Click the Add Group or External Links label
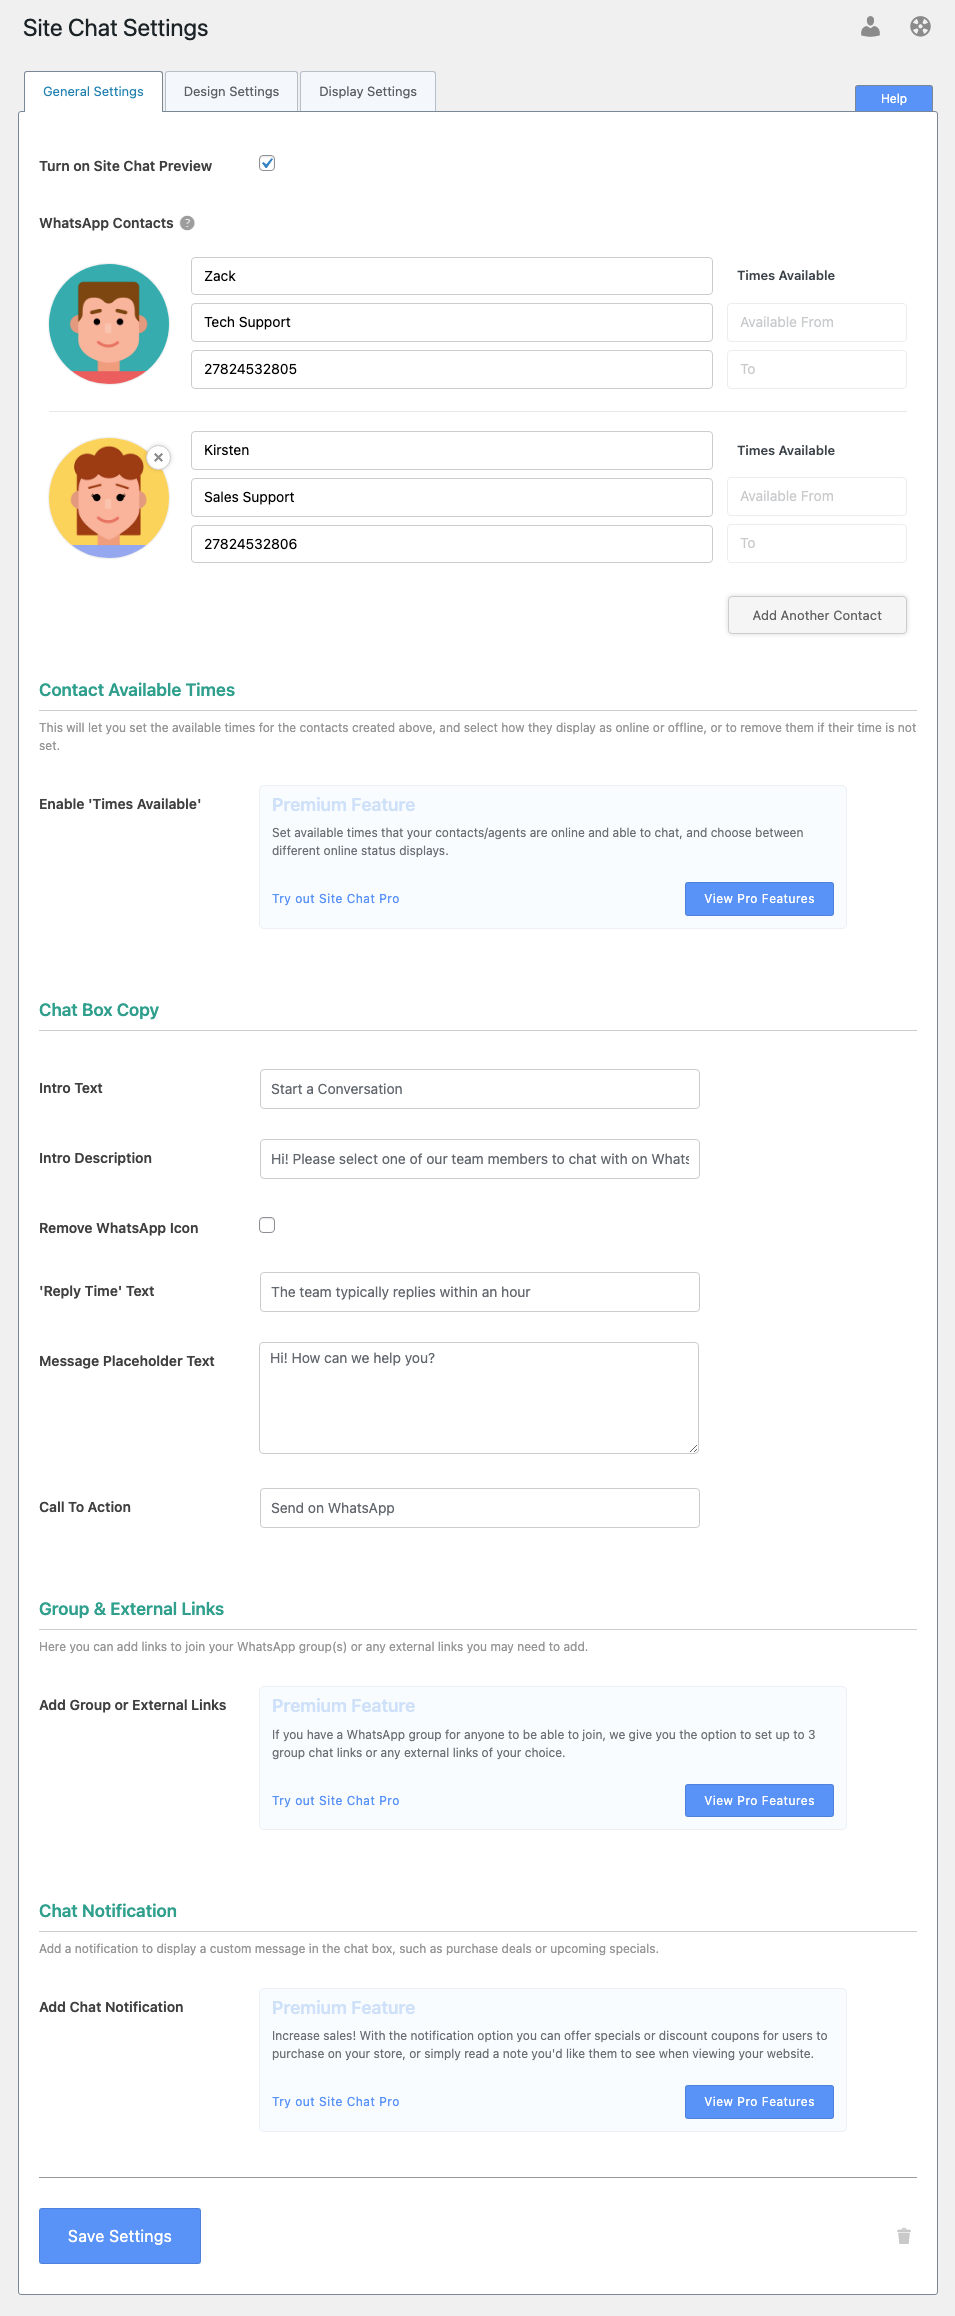 pyautogui.click(x=133, y=1705)
